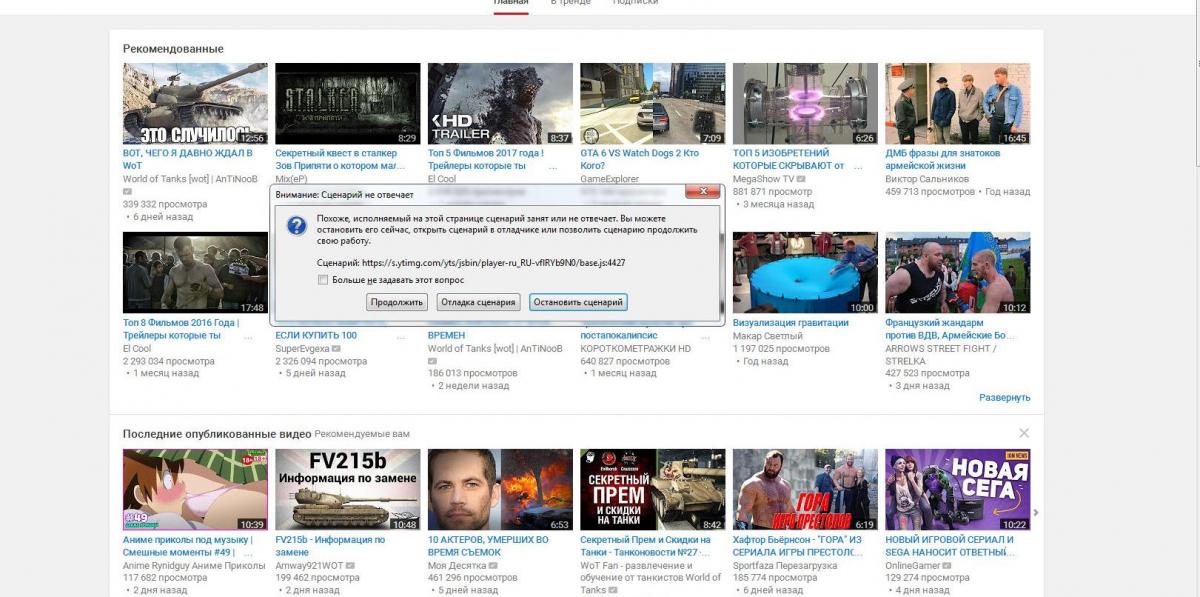Check 'Больше не задавать этот вопрос'
1200x597 pixels.
coord(323,280)
